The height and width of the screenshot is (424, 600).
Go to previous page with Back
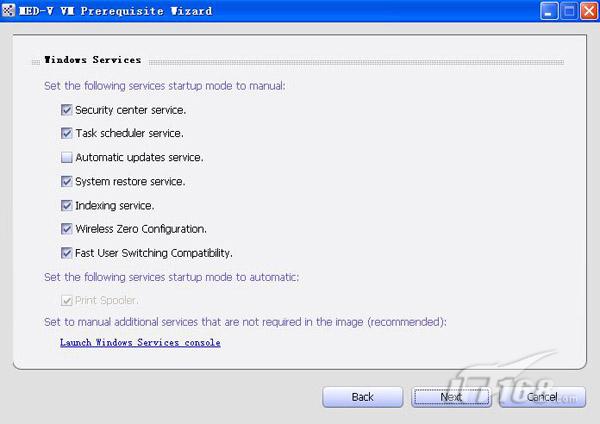(x=362, y=397)
